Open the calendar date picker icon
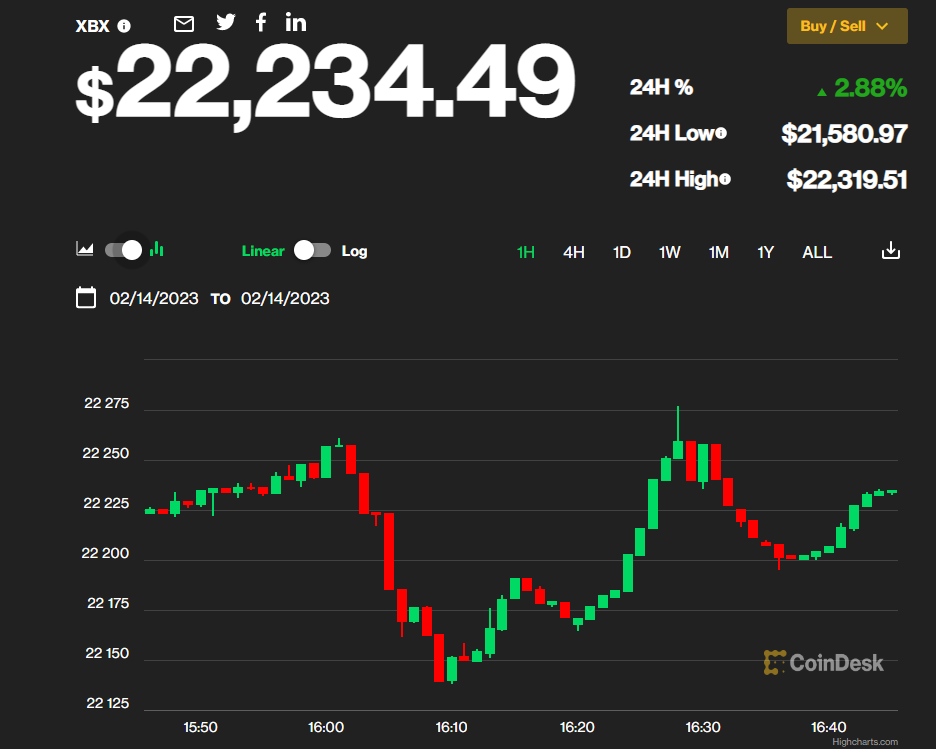The width and height of the screenshot is (936, 749). click(86, 297)
